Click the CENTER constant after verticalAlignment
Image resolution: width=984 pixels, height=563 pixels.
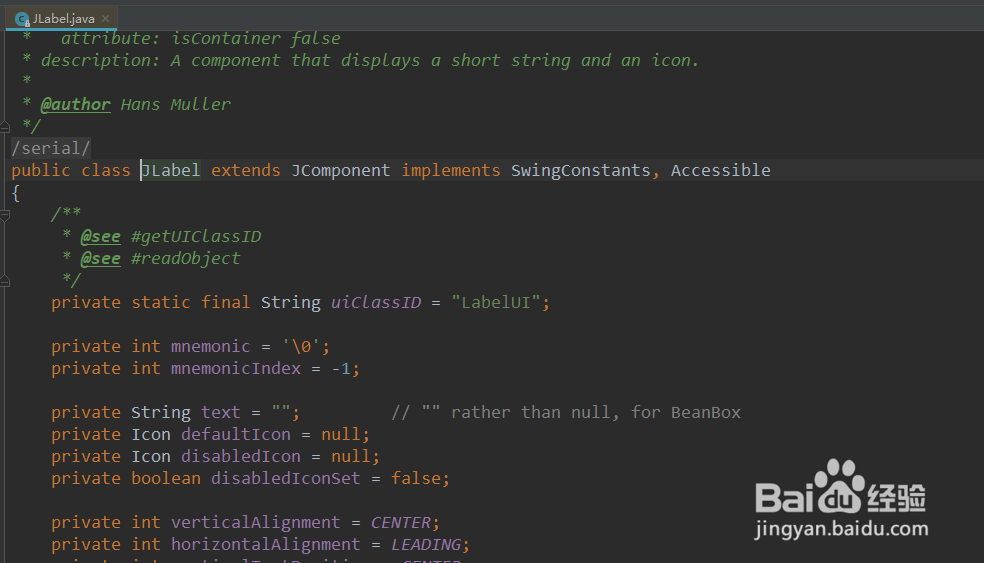click(x=400, y=522)
